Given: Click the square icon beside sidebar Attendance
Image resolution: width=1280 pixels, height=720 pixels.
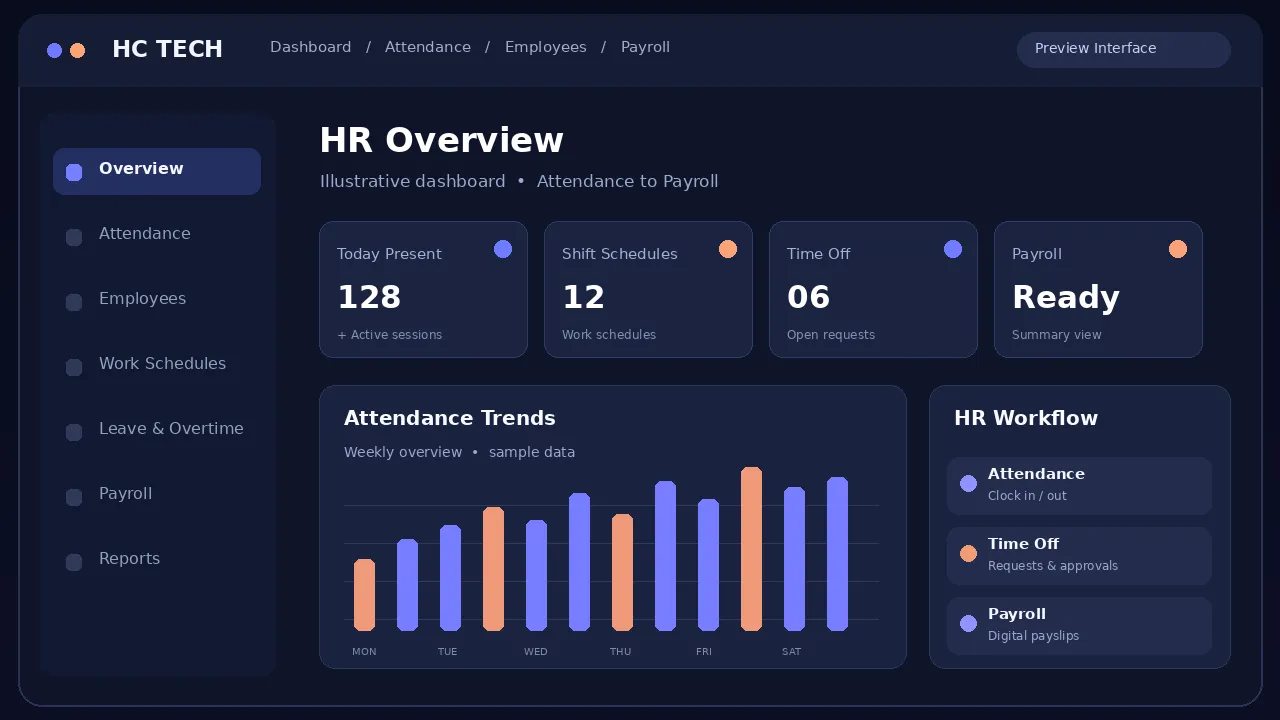Looking at the screenshot, I should click(74, 237).
